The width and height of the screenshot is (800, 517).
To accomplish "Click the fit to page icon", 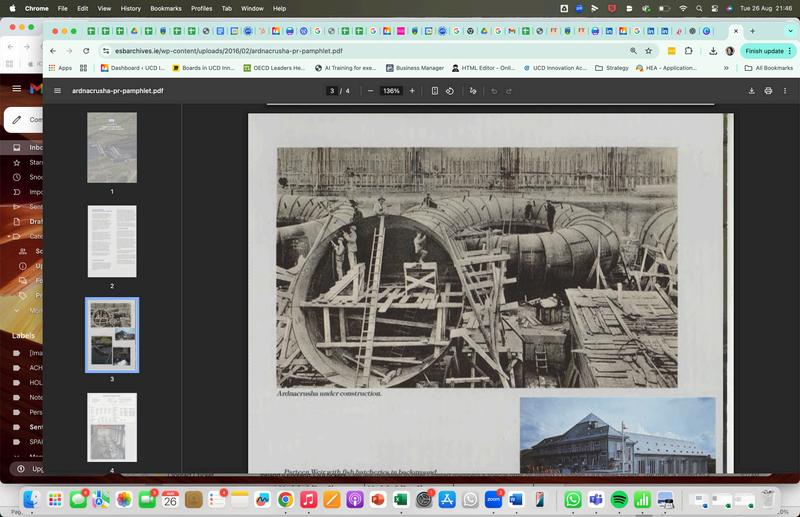I will coord(434,91).
